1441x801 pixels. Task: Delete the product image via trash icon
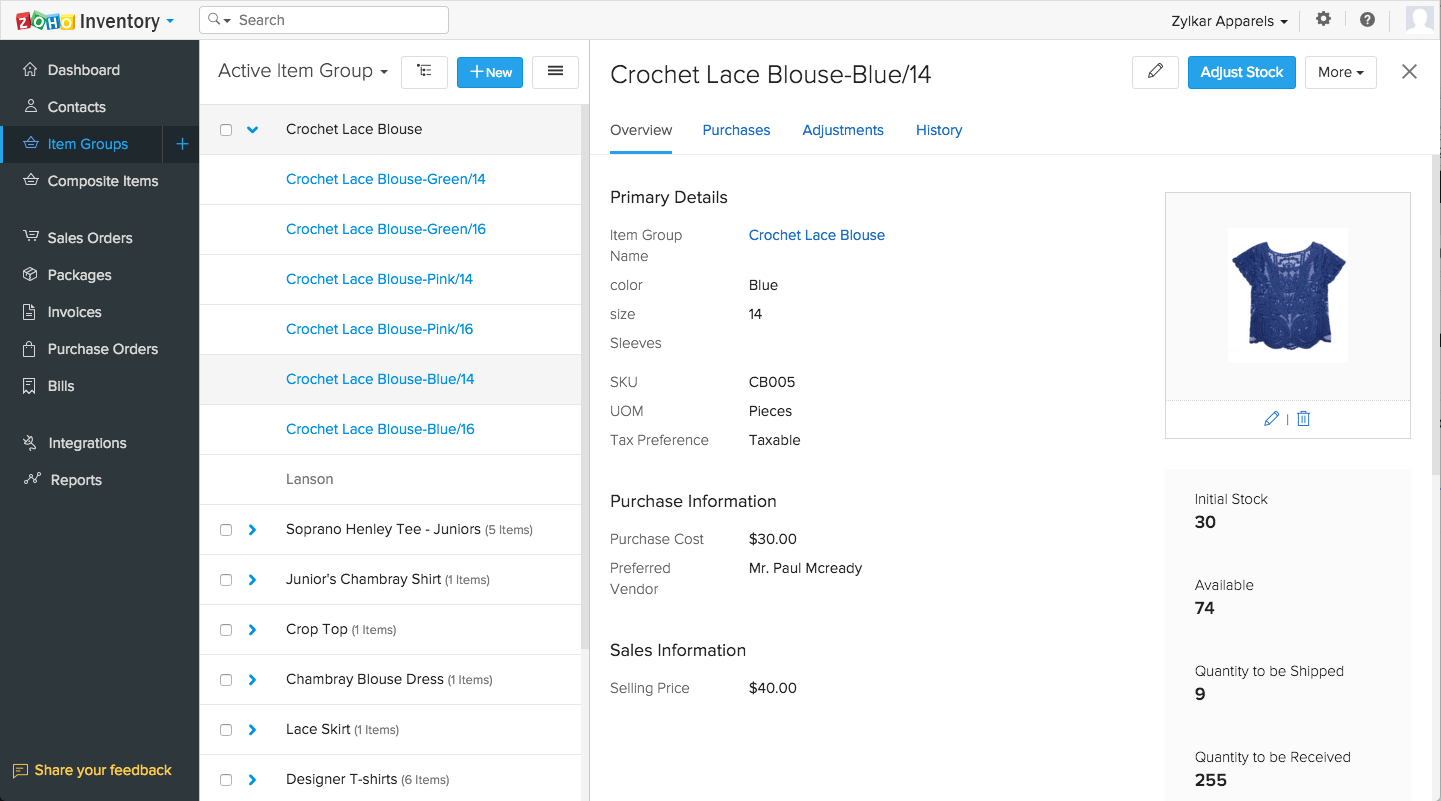point(1303,418)
